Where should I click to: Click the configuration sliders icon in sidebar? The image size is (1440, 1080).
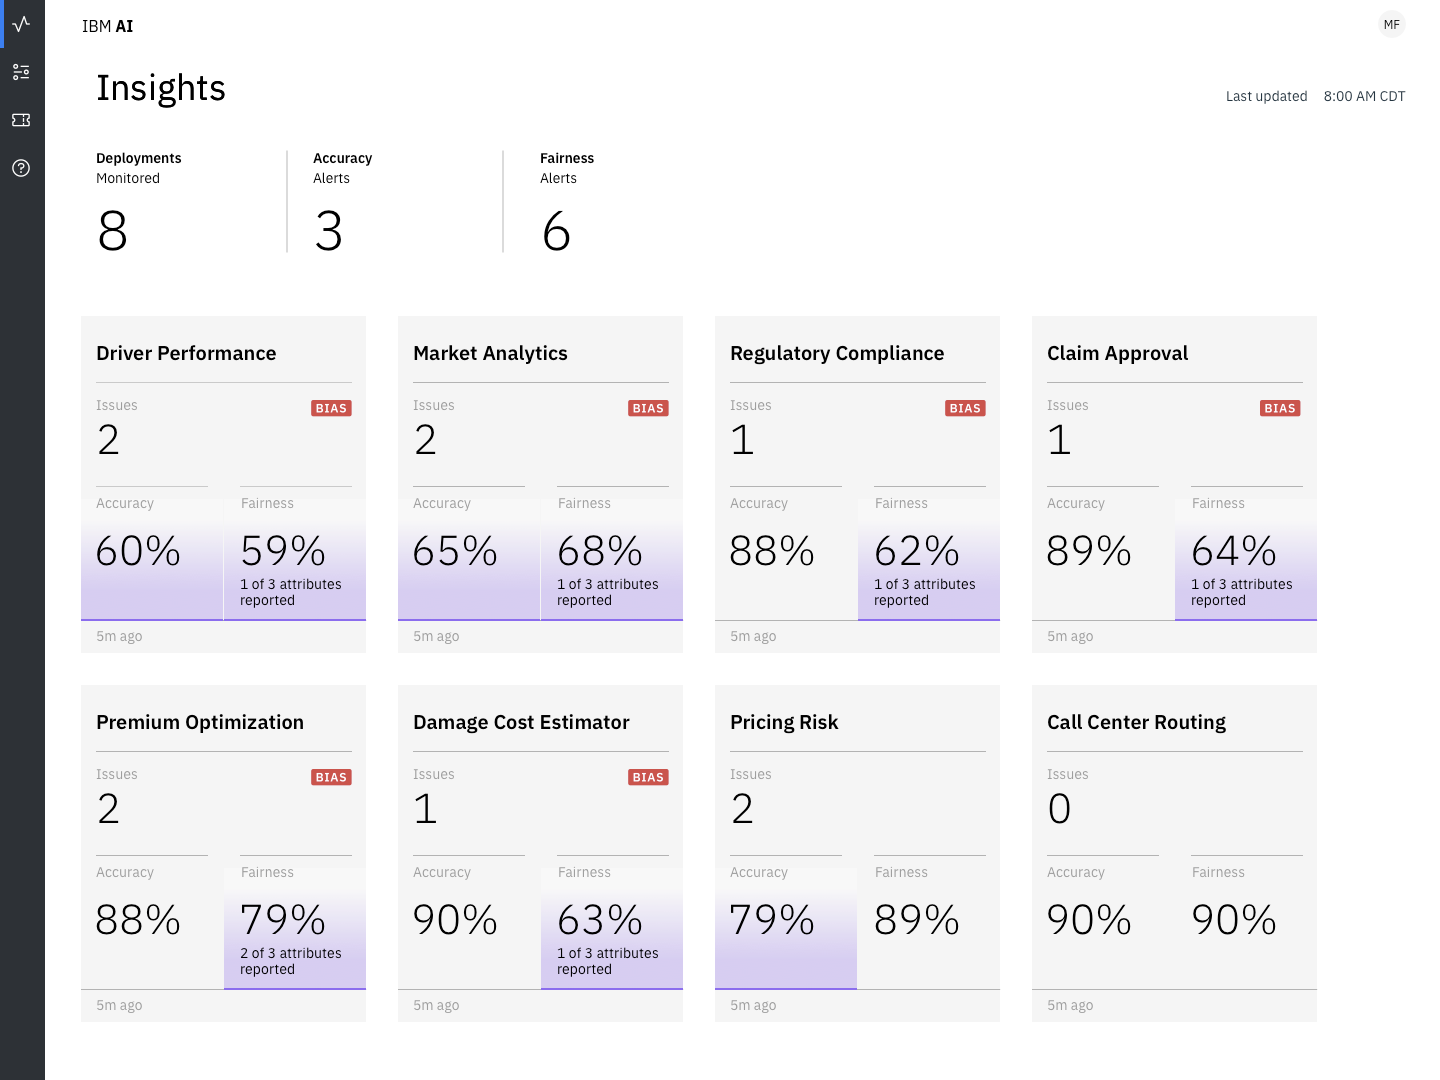[21, 72]
